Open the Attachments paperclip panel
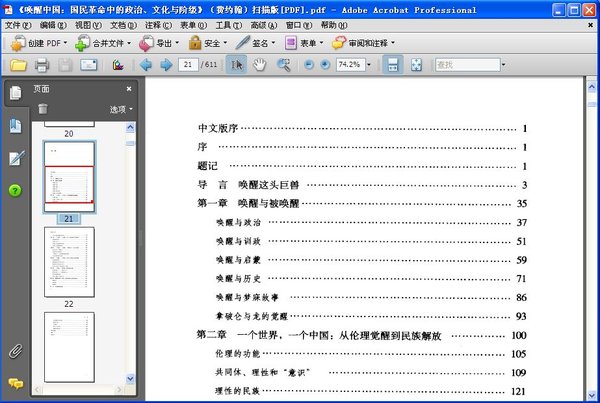The width and height of the screenshot is (600, 403). [x=15, y=351]
